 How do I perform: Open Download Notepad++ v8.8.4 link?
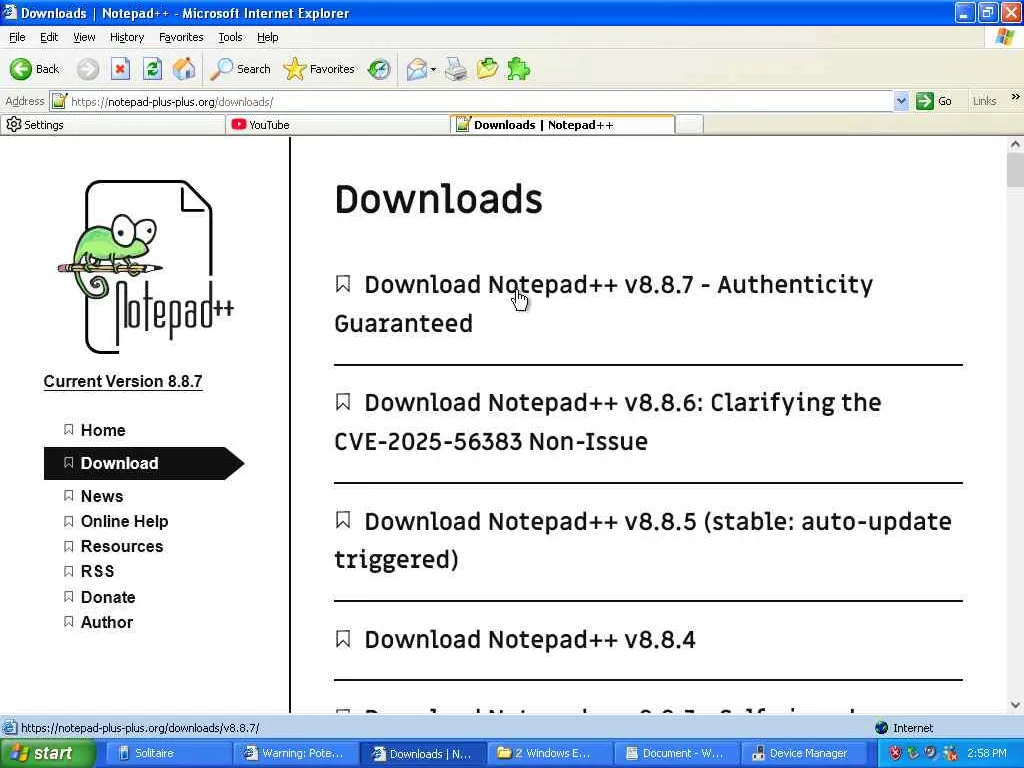[530, 639]
